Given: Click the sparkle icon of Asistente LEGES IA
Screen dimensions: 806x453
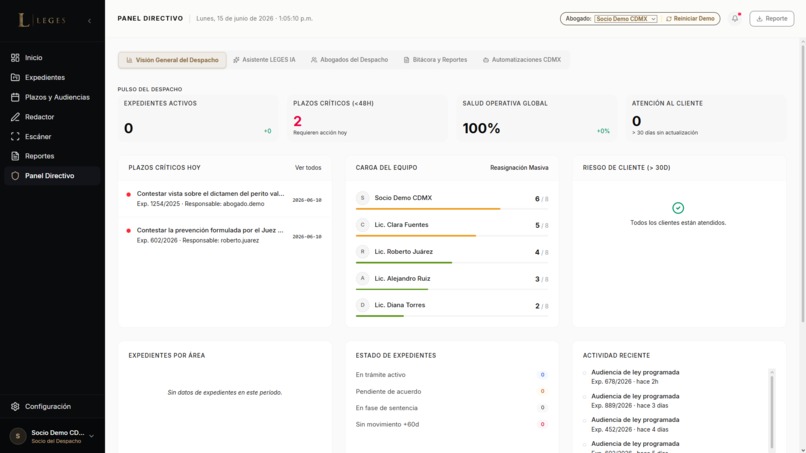Looking at the screenshot, I should [x=236, y=60].
